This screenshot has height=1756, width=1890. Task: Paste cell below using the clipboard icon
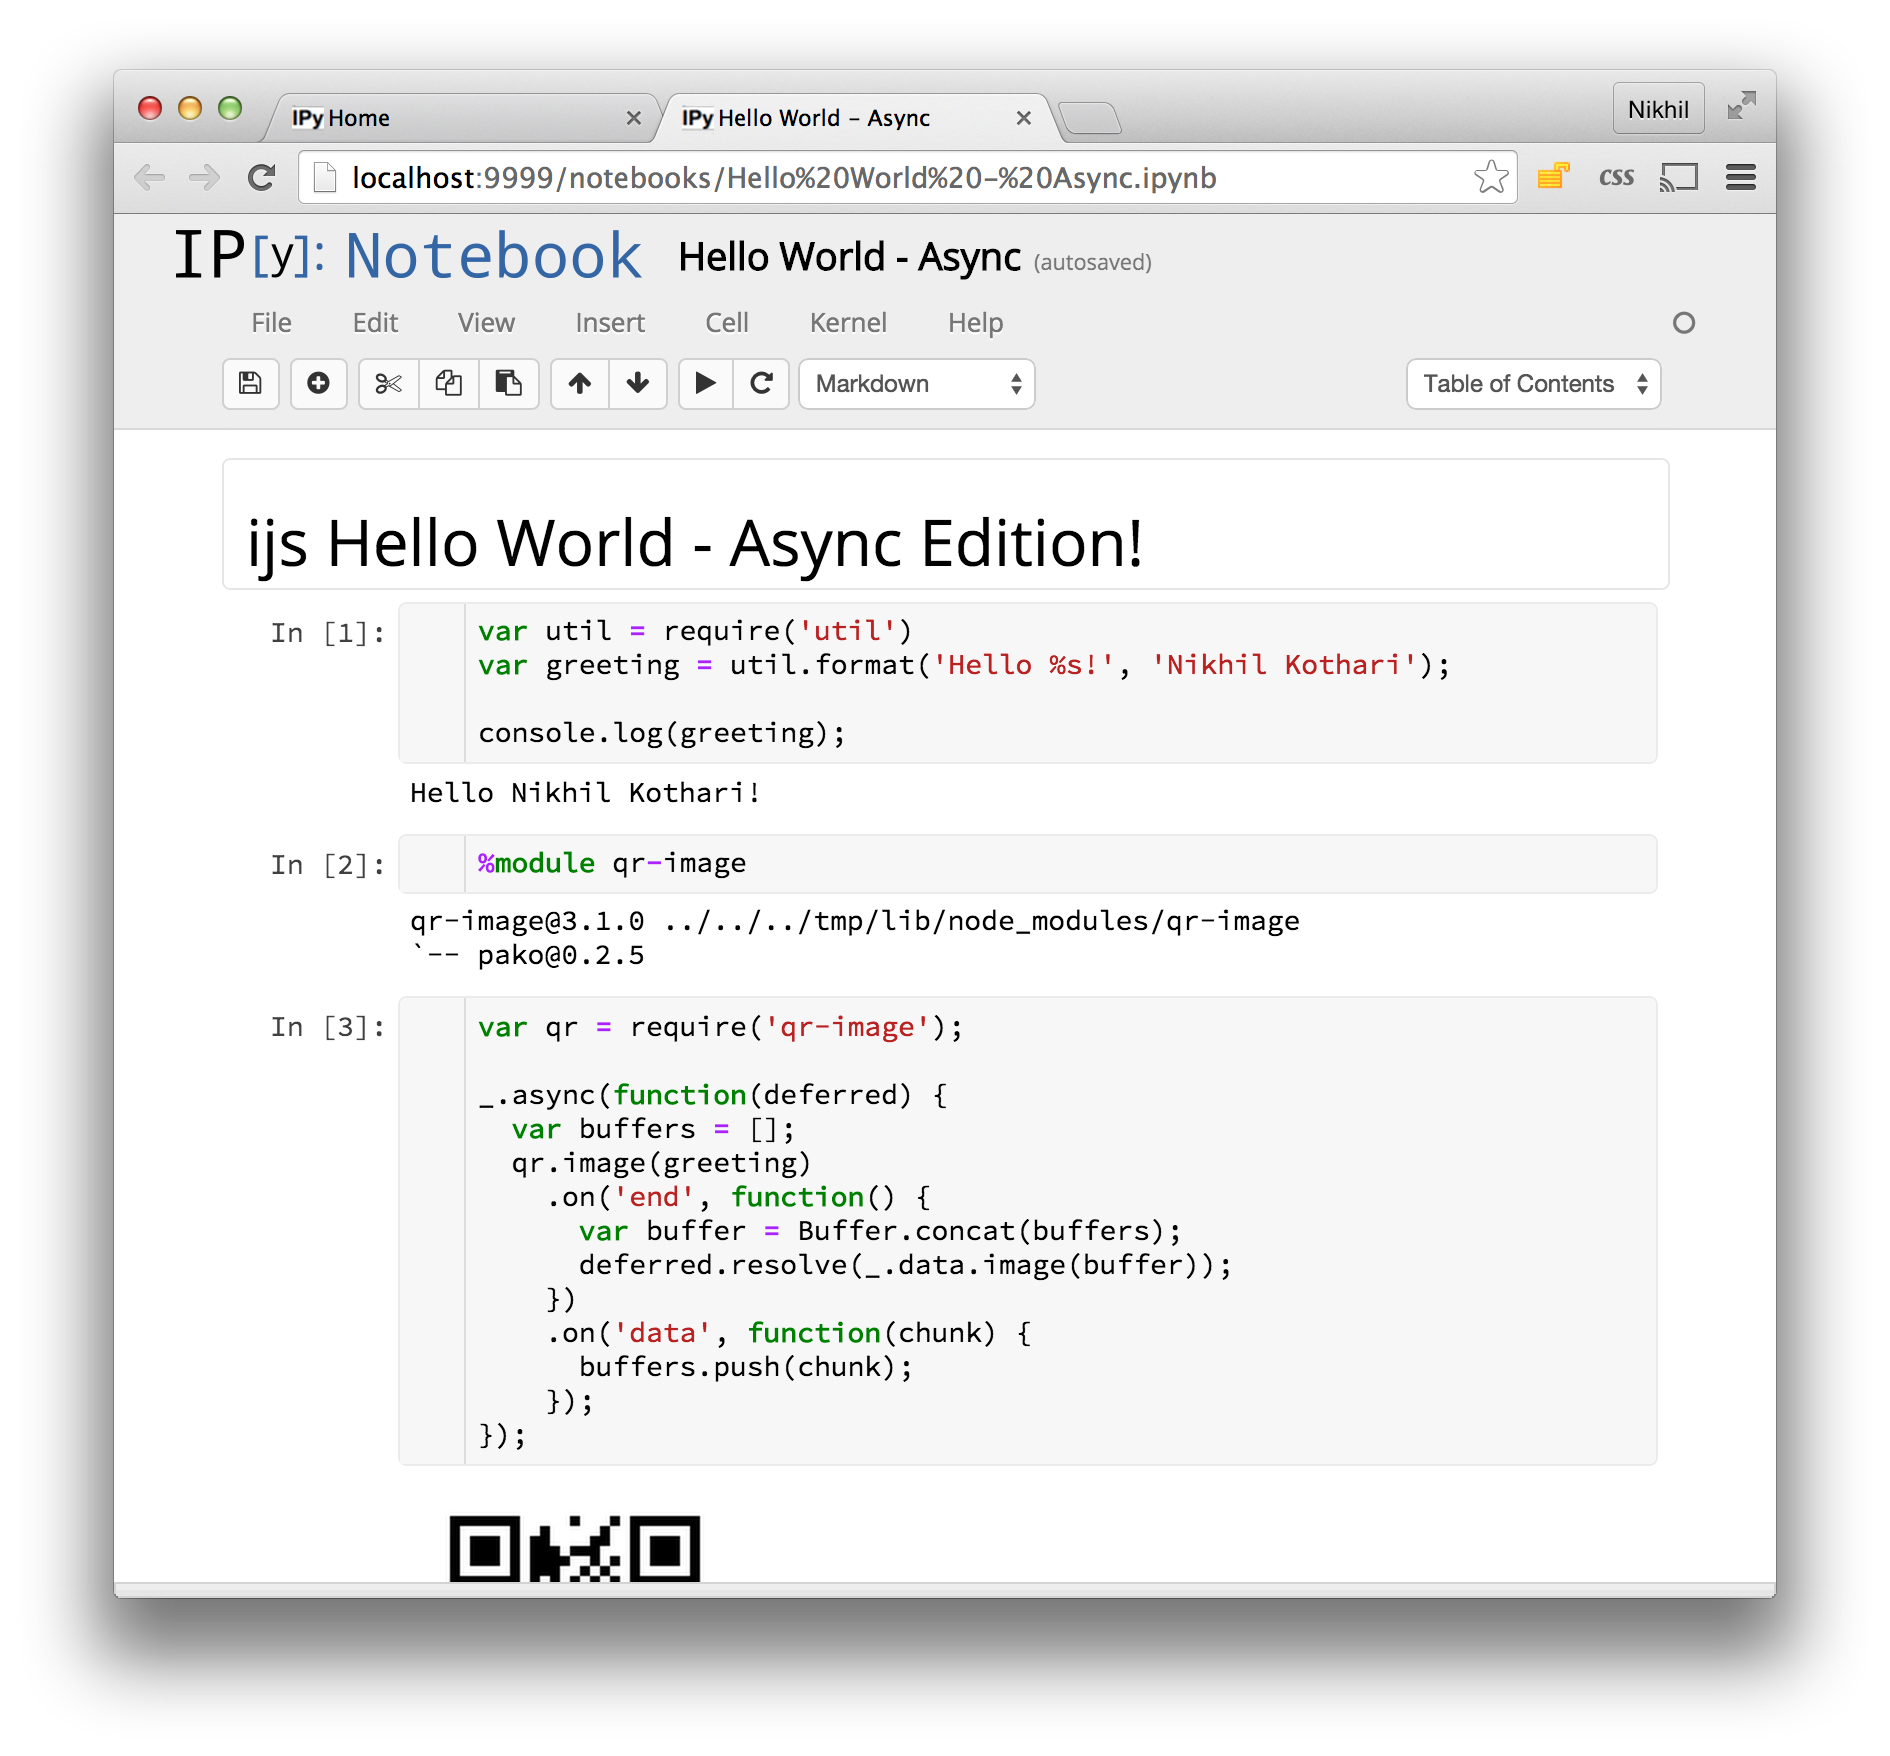coord(509,383)
